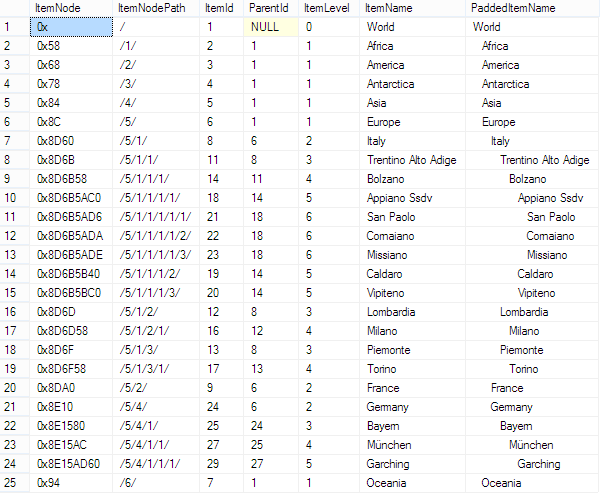Click row header number 25
Viewport: 603px width, 494px height.
pos(15,483)
